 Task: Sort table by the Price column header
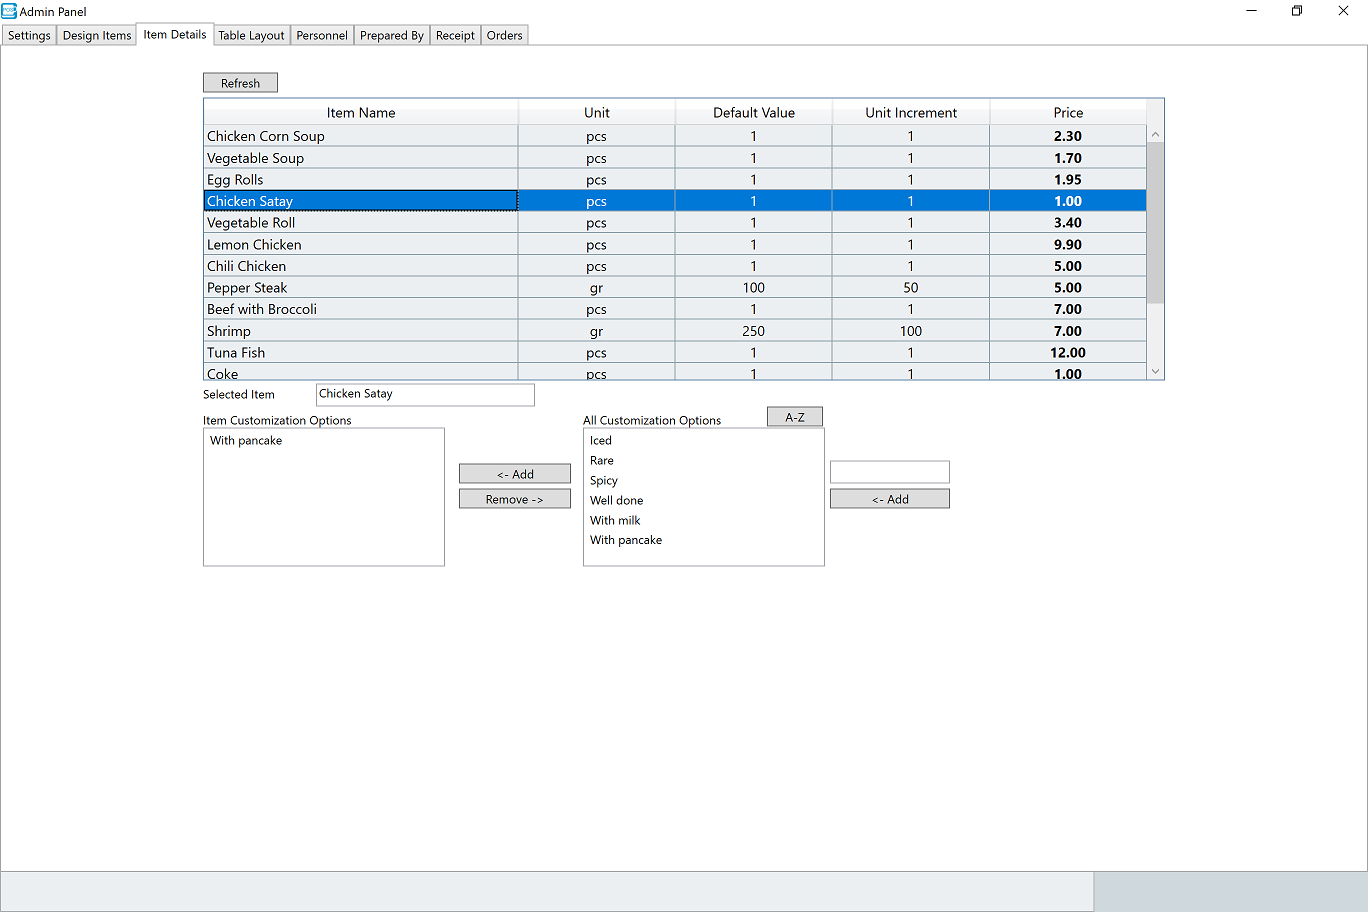1068,113
